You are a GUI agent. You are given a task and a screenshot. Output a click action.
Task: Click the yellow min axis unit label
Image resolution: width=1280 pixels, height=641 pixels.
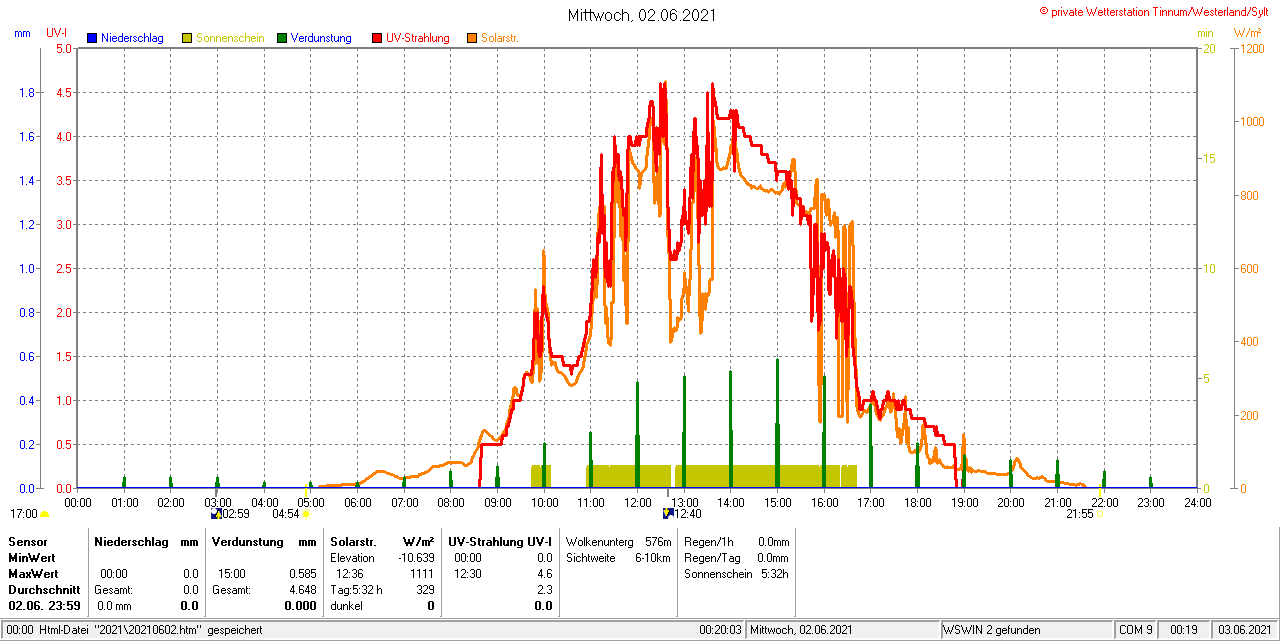coord(1205,33)
